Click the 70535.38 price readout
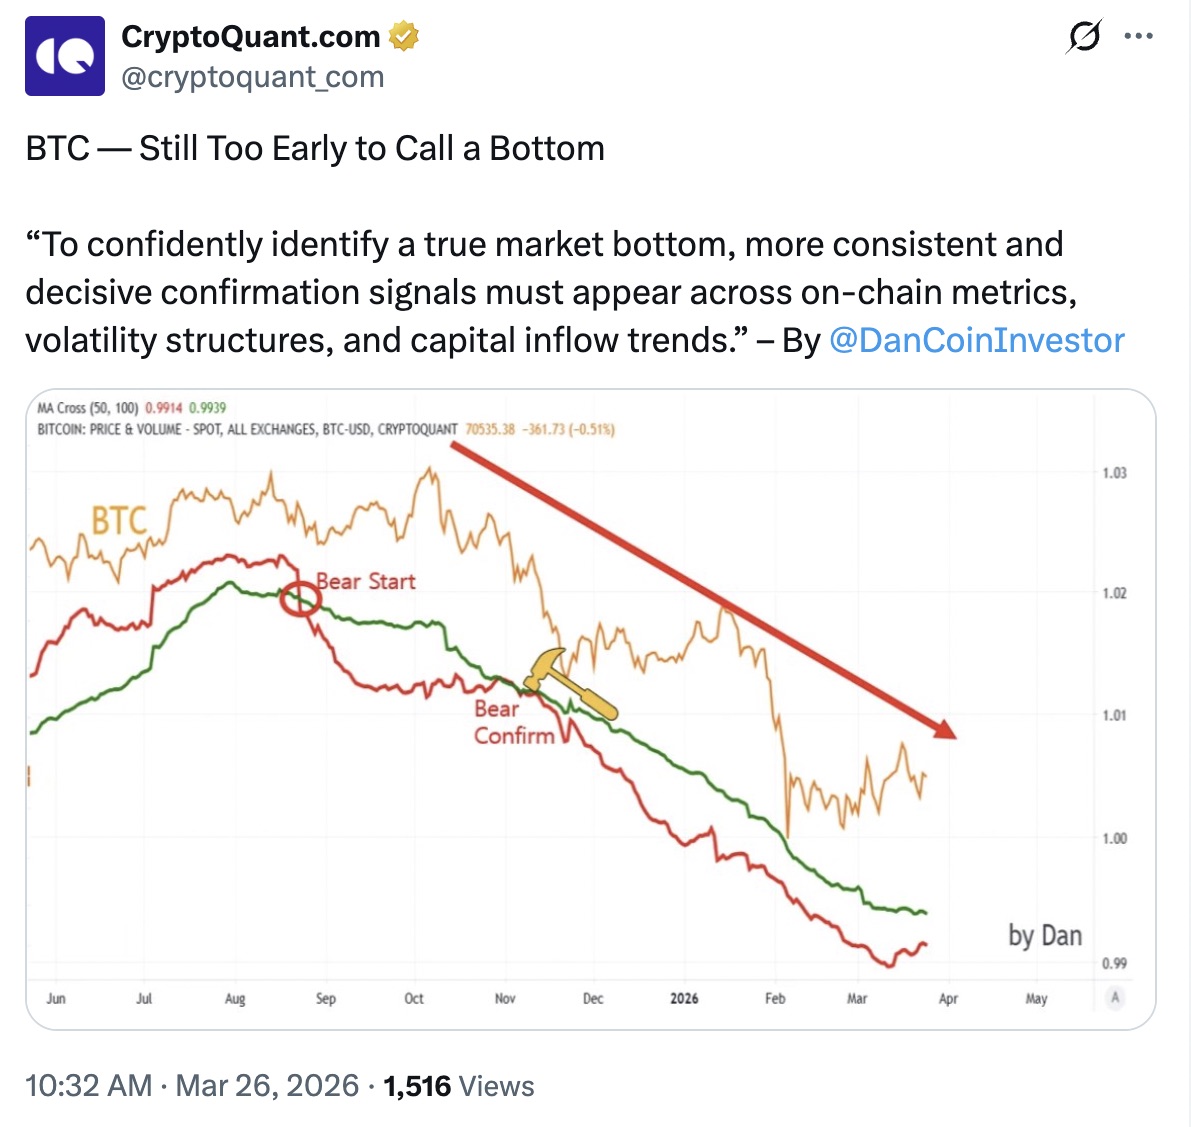This screenshot has width=1191, height=1127. point(489,428)
